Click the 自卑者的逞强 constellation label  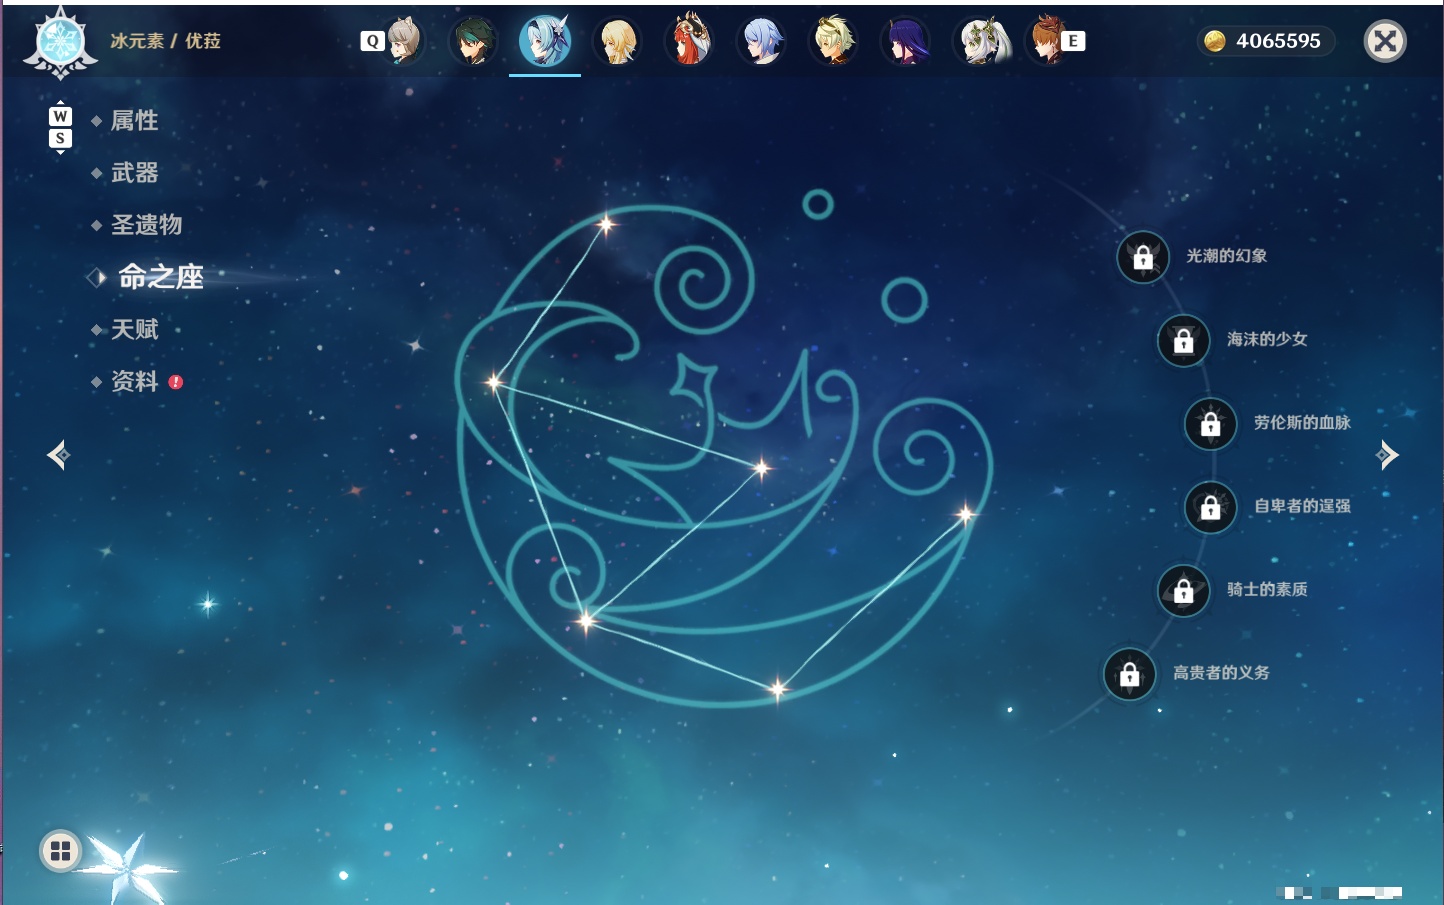pos(1302,506)
